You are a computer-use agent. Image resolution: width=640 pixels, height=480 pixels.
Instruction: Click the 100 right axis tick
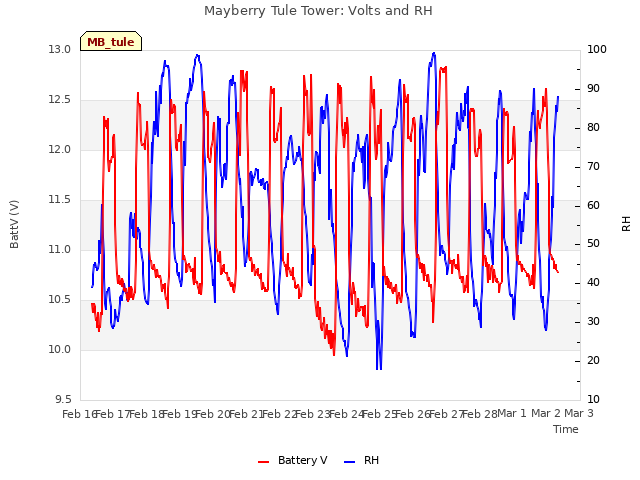(597, 49)
